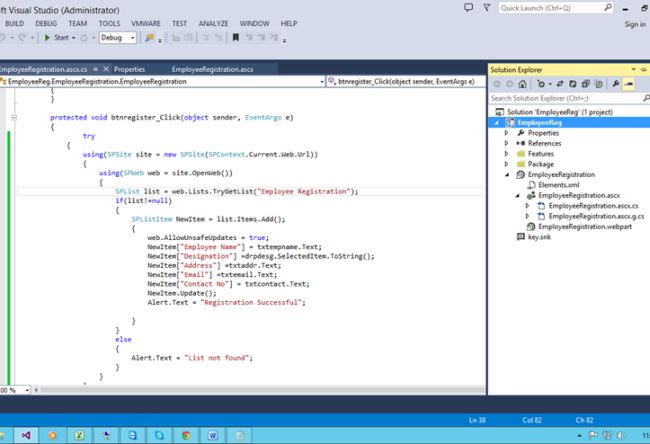Viewport: 650px width, 444px height.
Task: Click the Sync with Active Document icon
Action: coord(558,85)
